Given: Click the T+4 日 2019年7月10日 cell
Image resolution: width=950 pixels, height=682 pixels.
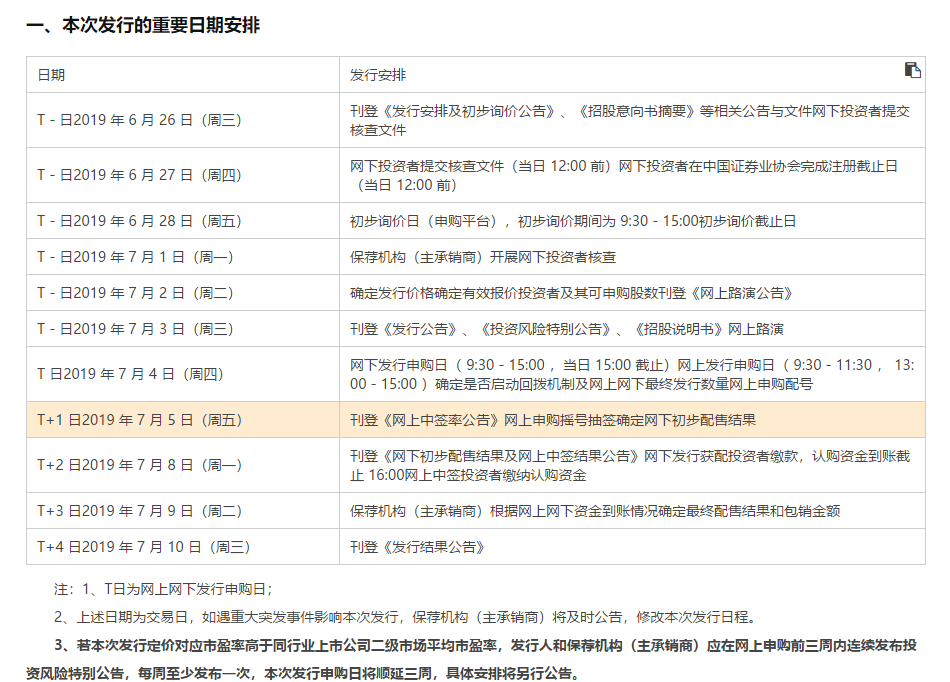Looking at the screenshot, I should (144, 547).
